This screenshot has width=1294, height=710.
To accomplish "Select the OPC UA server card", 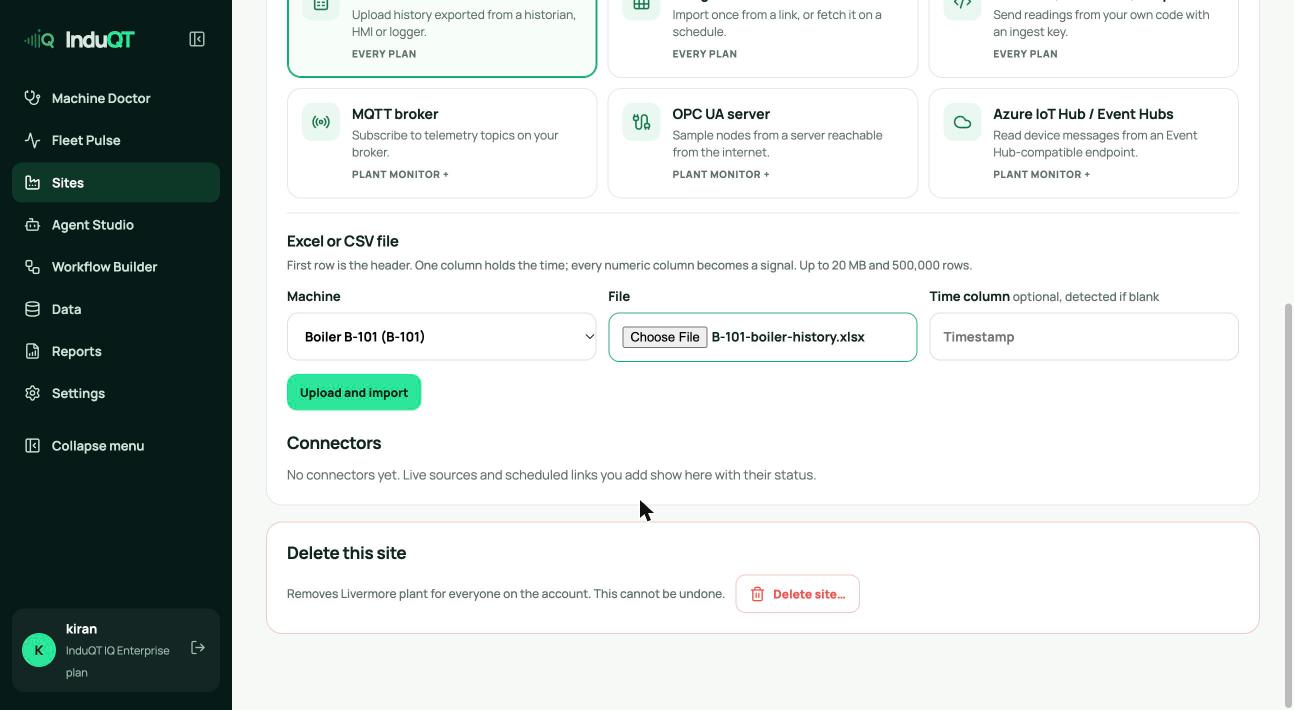I will click(763, 143).
